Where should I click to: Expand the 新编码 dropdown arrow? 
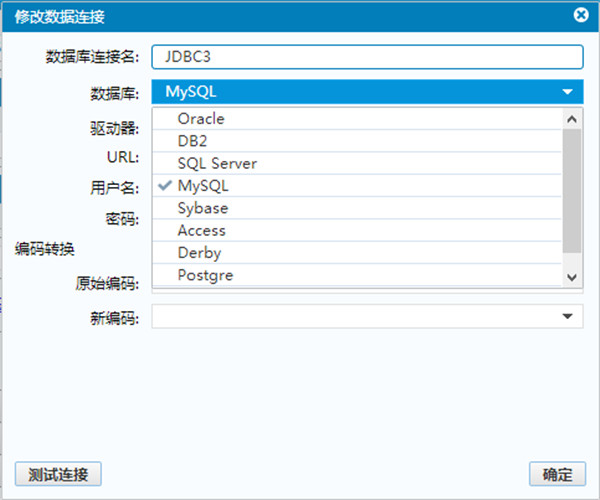click(567, 317)
